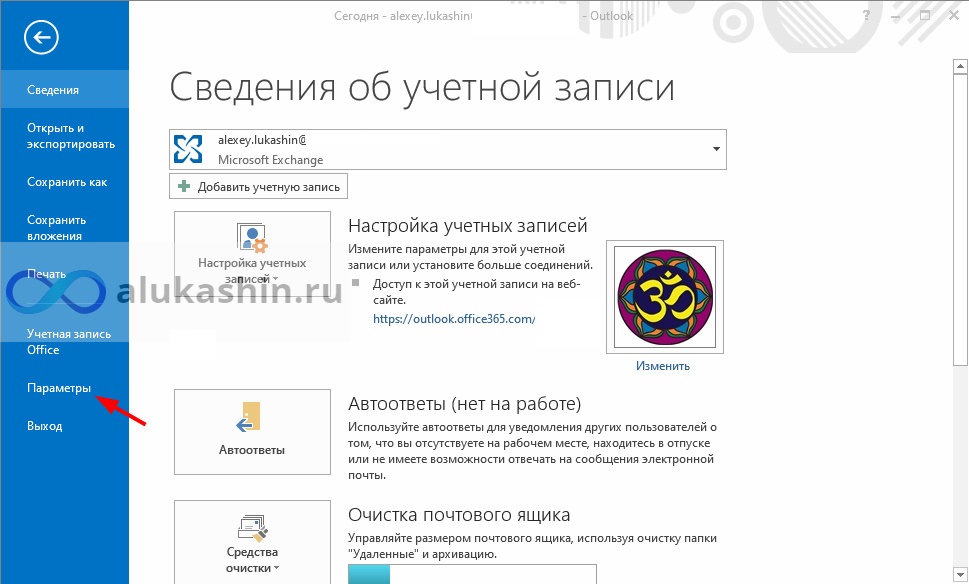Expand the account selection dropdown arrow
The width and height of the screenshot is (969, 584).
[x=716, y=149]
